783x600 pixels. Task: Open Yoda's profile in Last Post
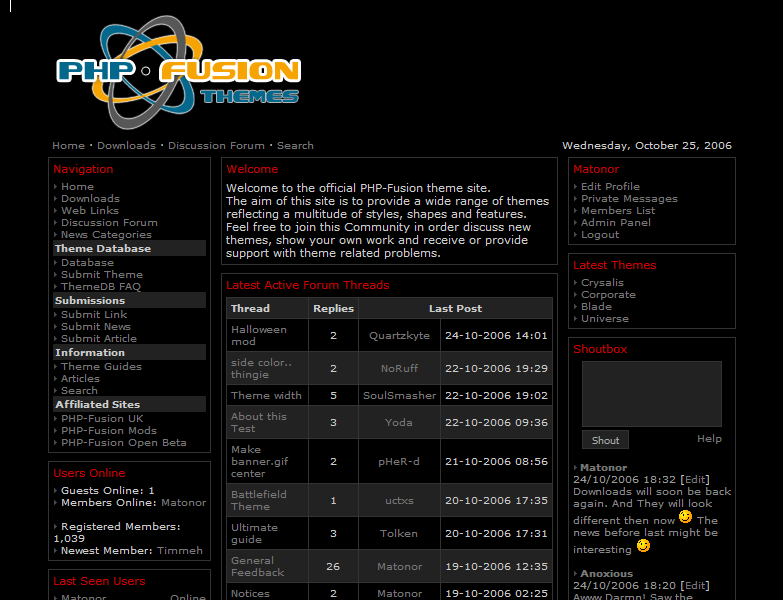coord(398,422)
